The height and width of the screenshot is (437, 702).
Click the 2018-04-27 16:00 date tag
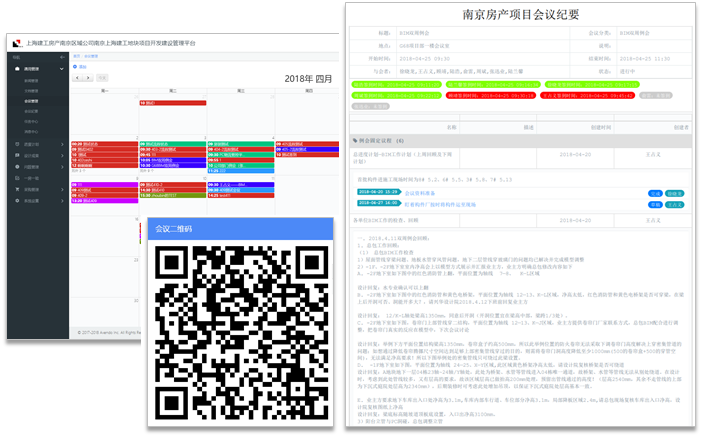(x=379, y=203)
